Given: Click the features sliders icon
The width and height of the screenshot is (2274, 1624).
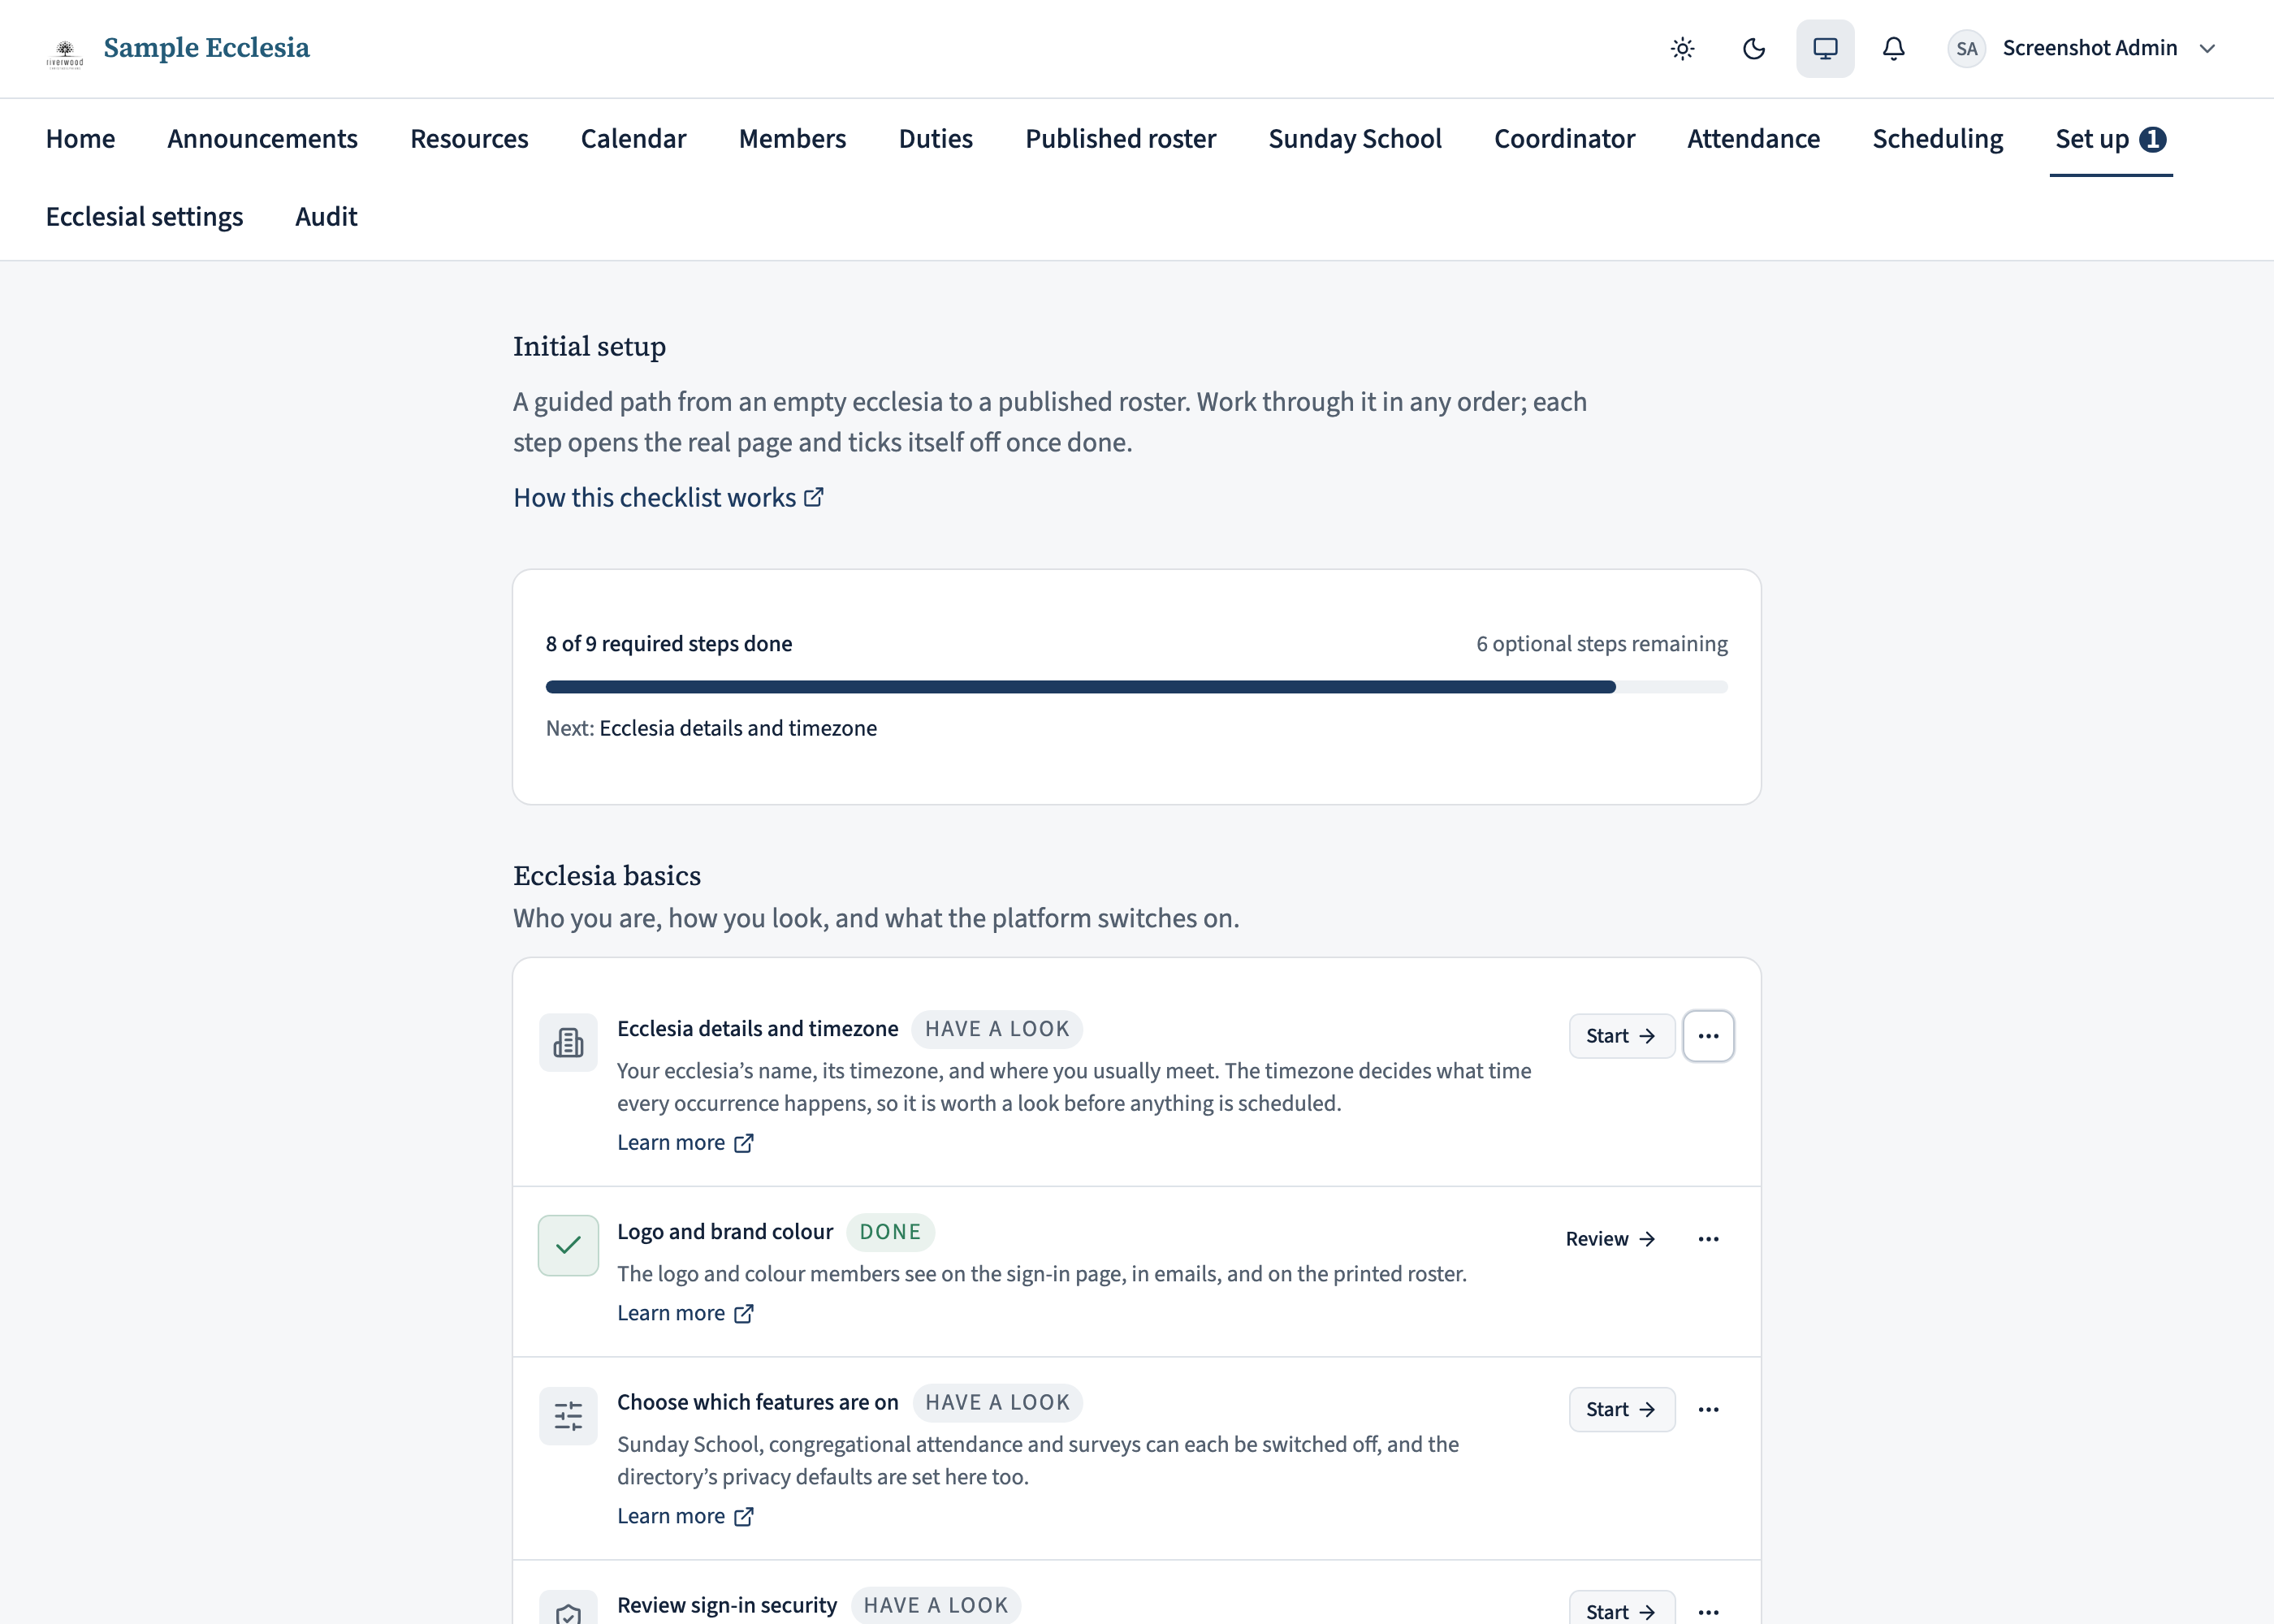Looking at the screenshot, I should [568, 1415].
